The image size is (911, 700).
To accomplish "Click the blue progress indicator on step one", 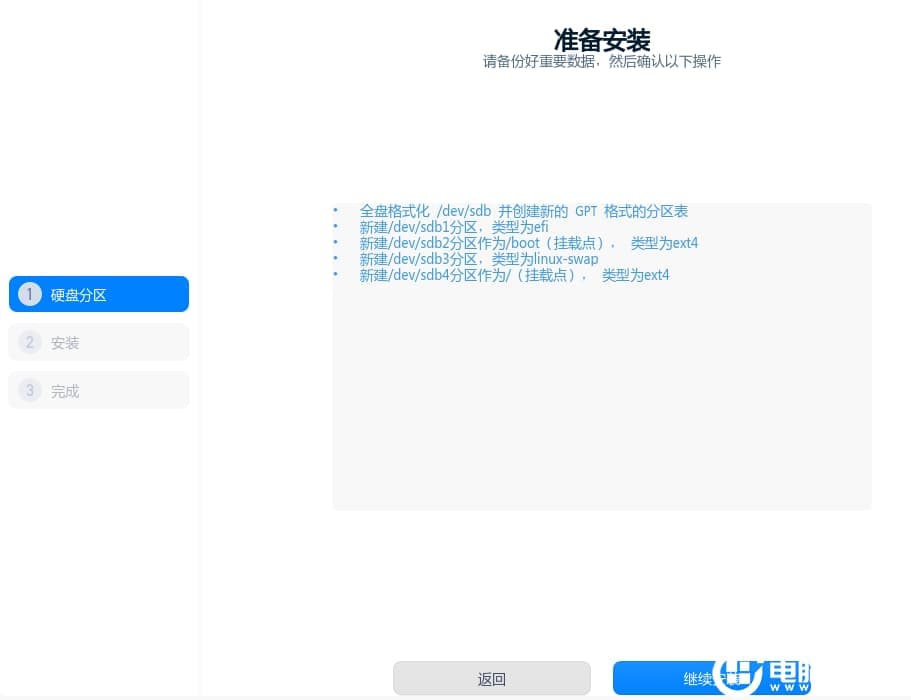I will point(30,294).
